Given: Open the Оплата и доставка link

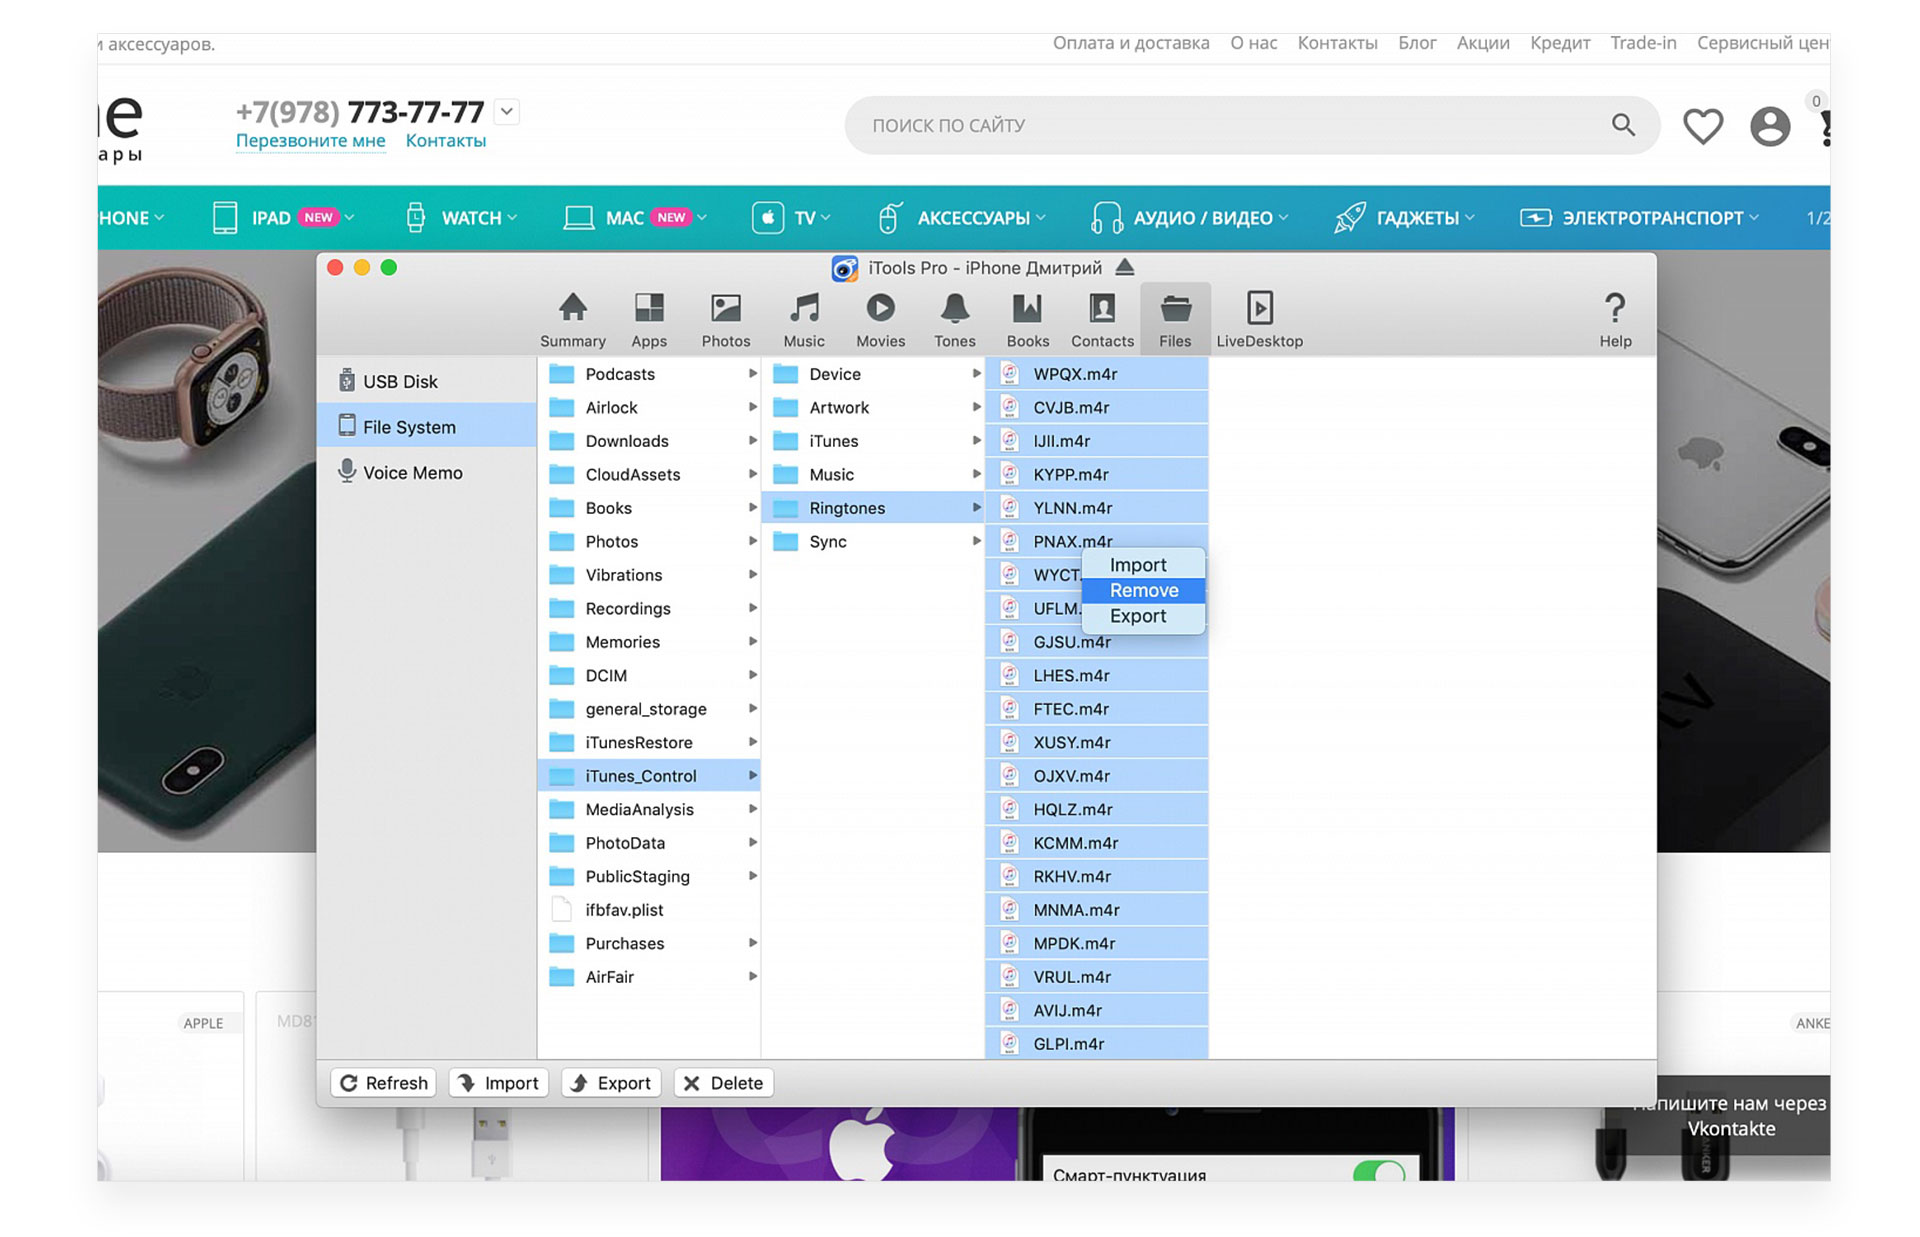Looking at the screenshot, I should coord(1131,43).
